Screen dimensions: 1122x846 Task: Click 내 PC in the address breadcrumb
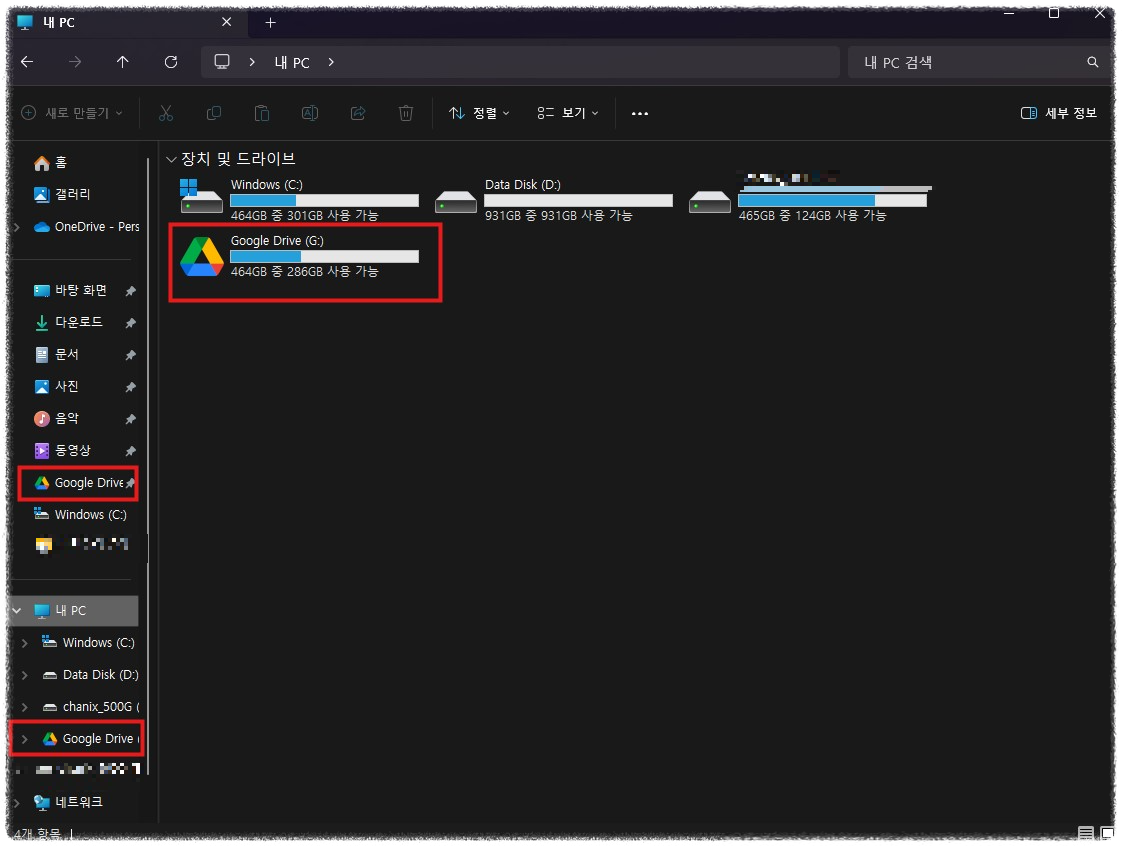click(x=292, y=62)
